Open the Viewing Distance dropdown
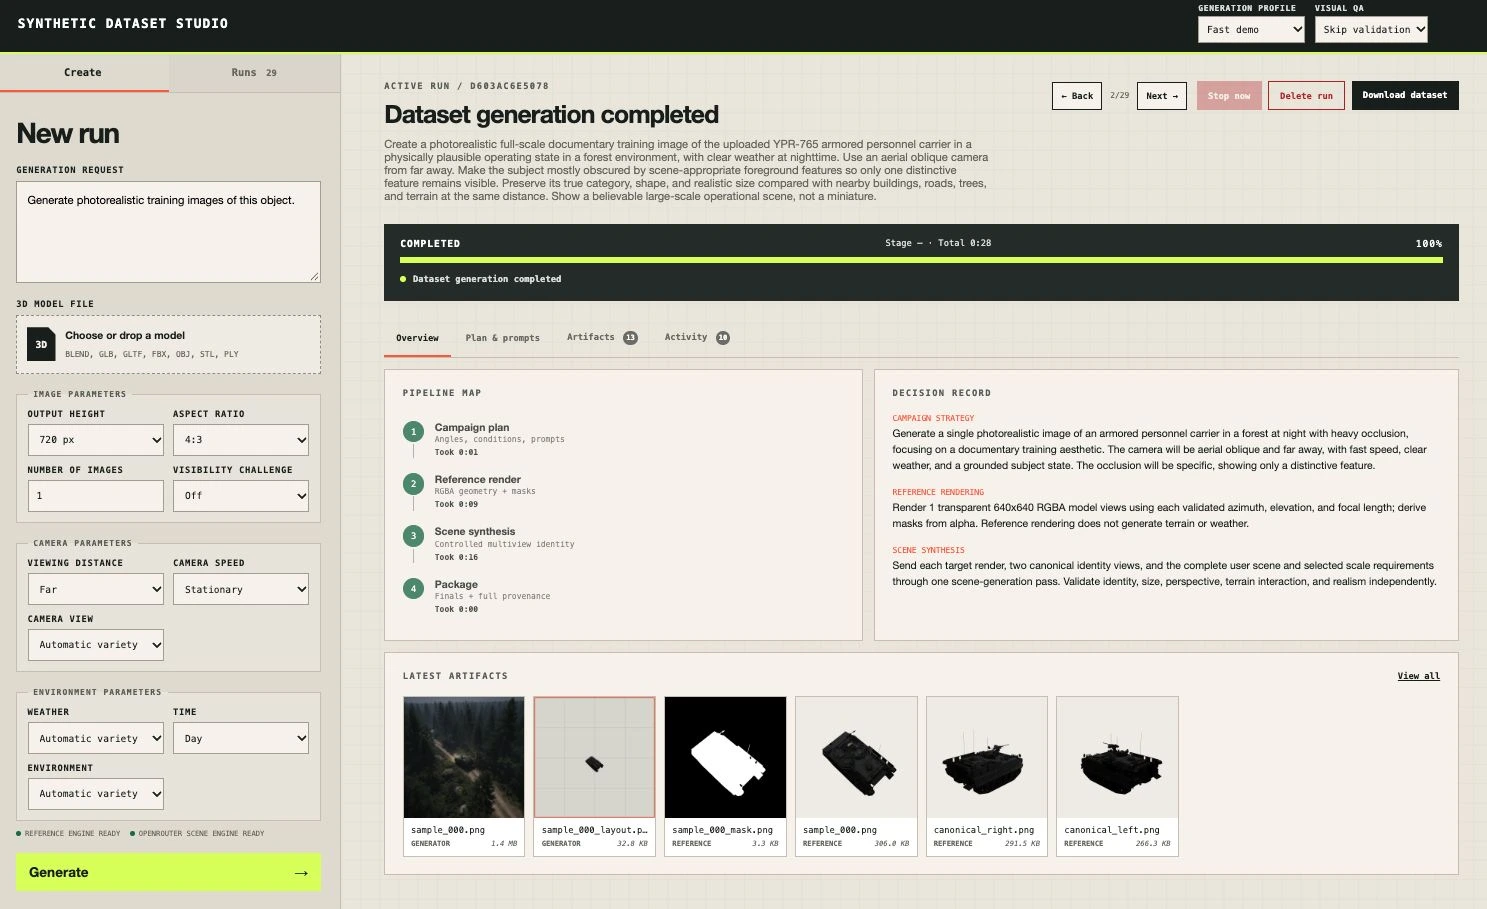Viewport: 1487px width, 909px height. [95, 589]
